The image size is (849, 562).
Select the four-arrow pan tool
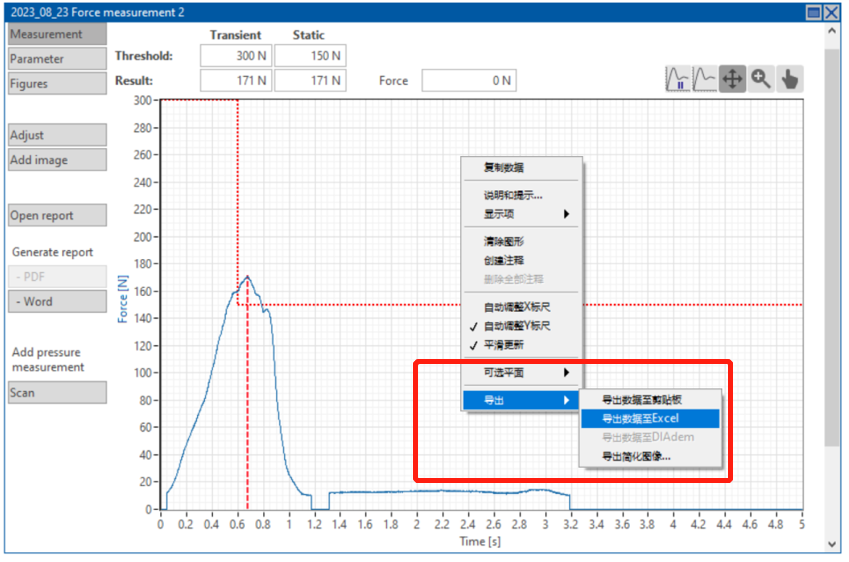point(733,79)
